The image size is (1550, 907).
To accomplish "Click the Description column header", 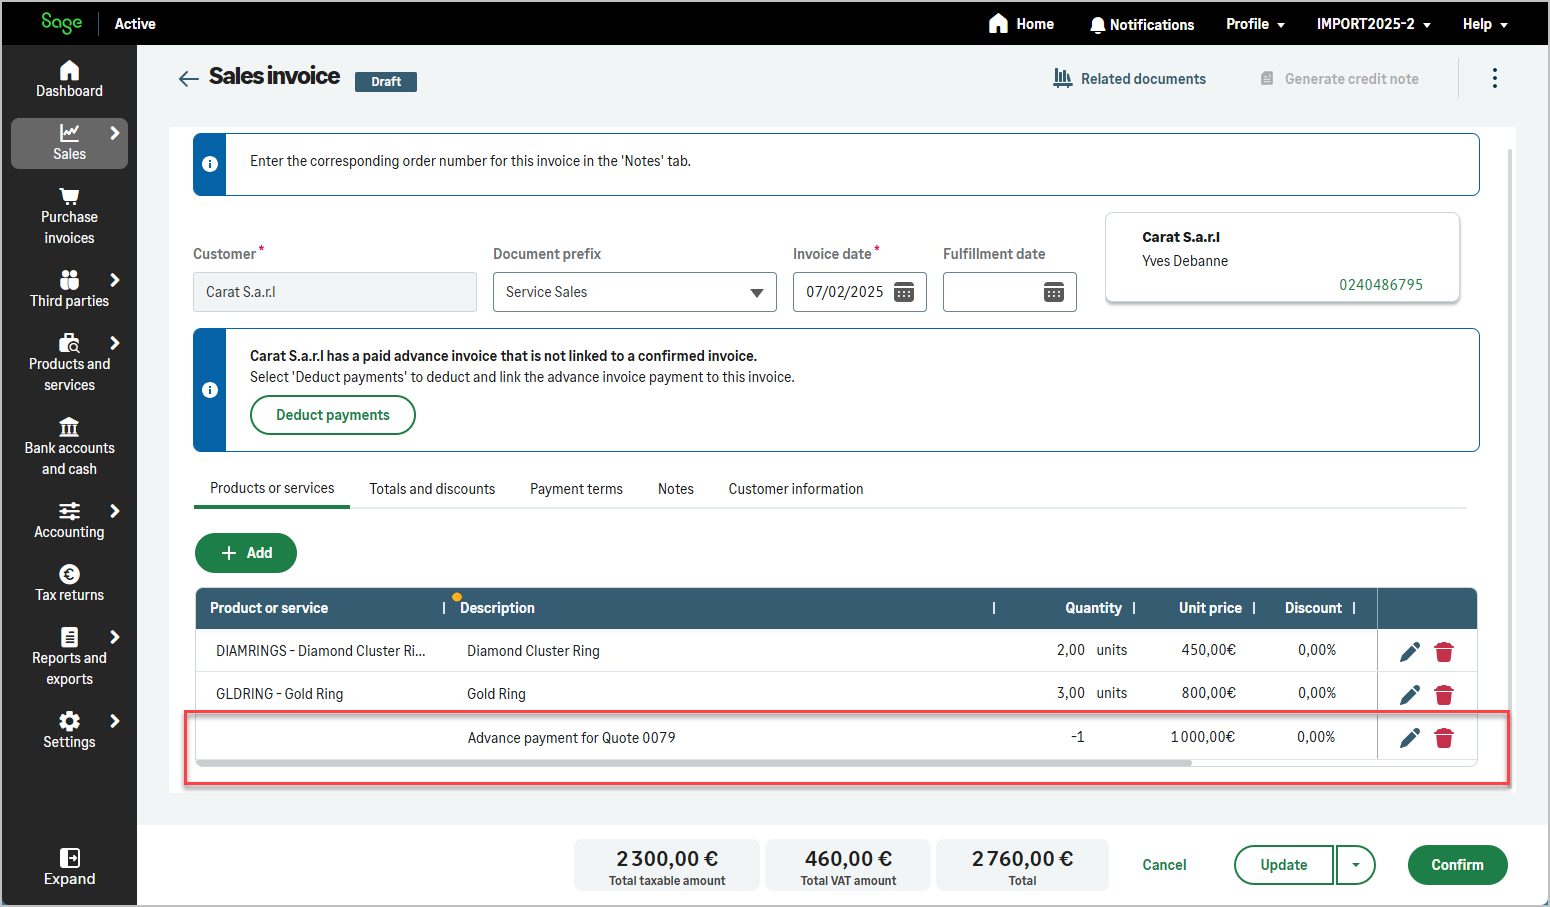I will [497, 608].
